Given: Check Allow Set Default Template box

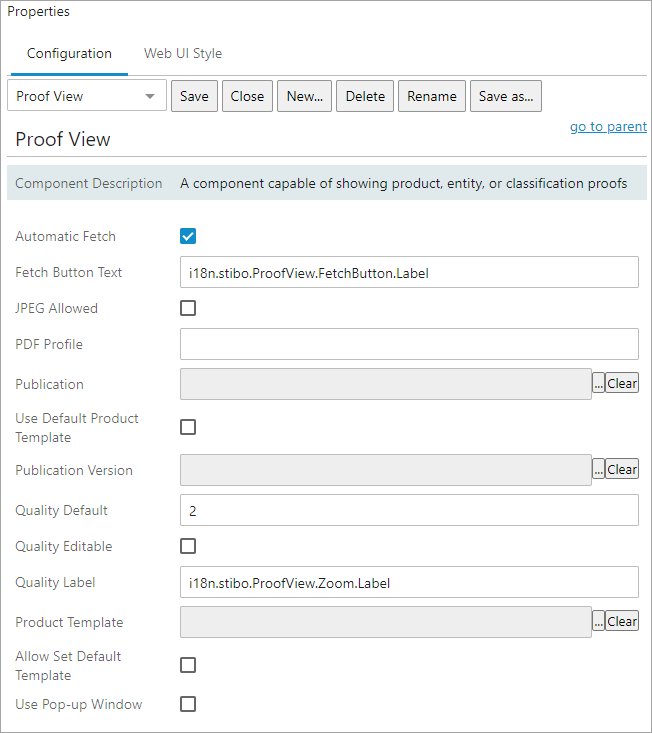Looking at the screenshot, I should (188, 665).
